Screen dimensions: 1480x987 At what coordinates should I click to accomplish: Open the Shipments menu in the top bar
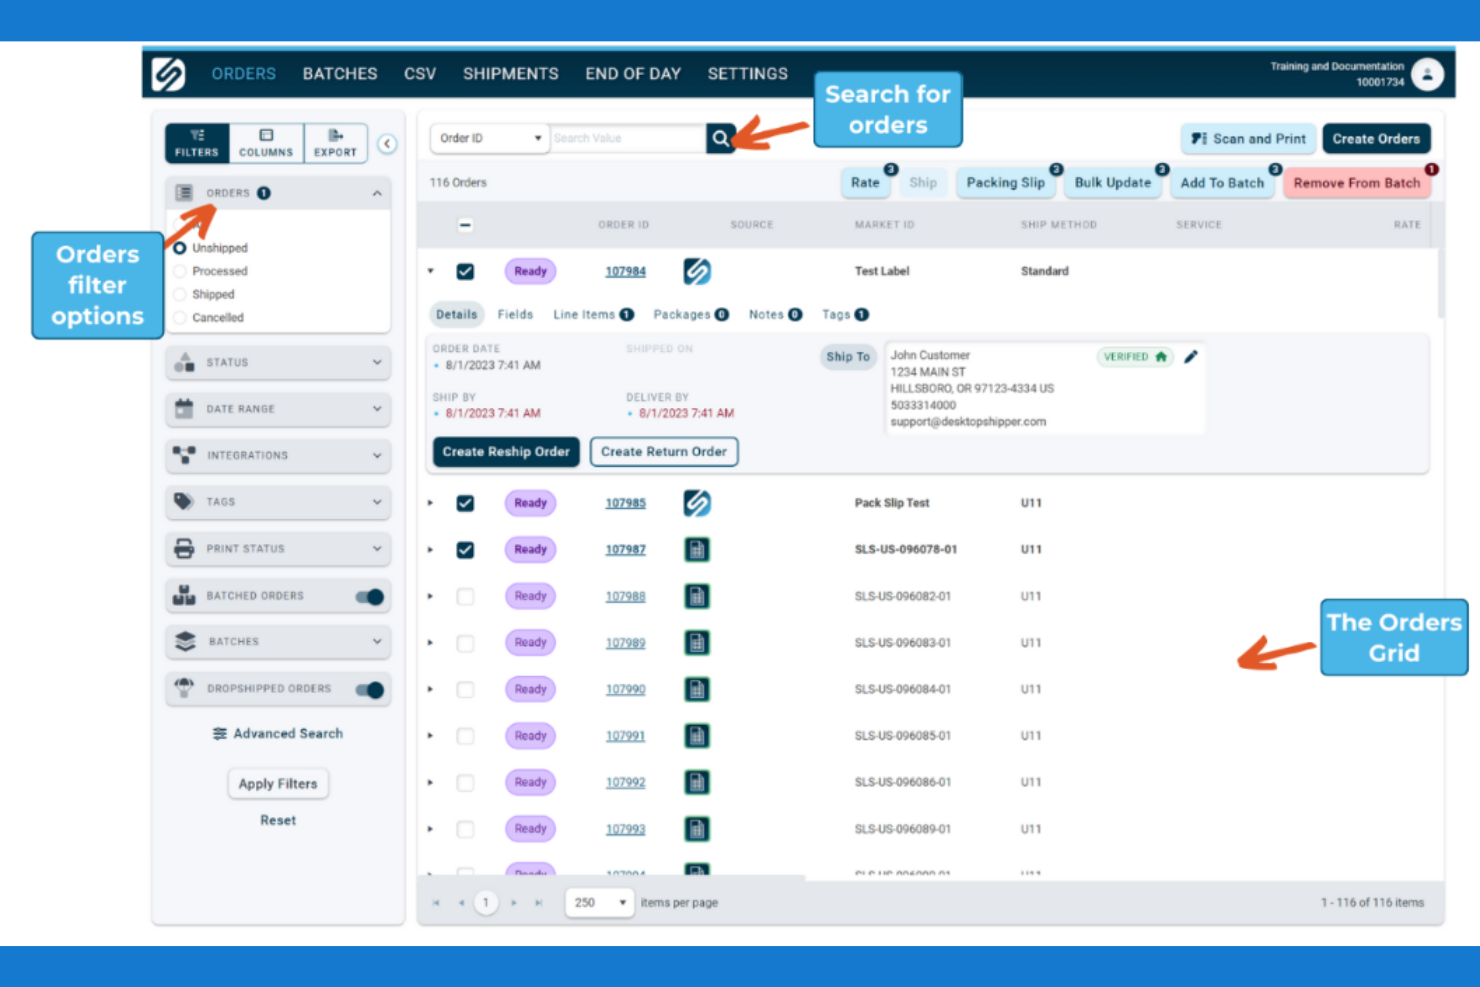point(511,73)
